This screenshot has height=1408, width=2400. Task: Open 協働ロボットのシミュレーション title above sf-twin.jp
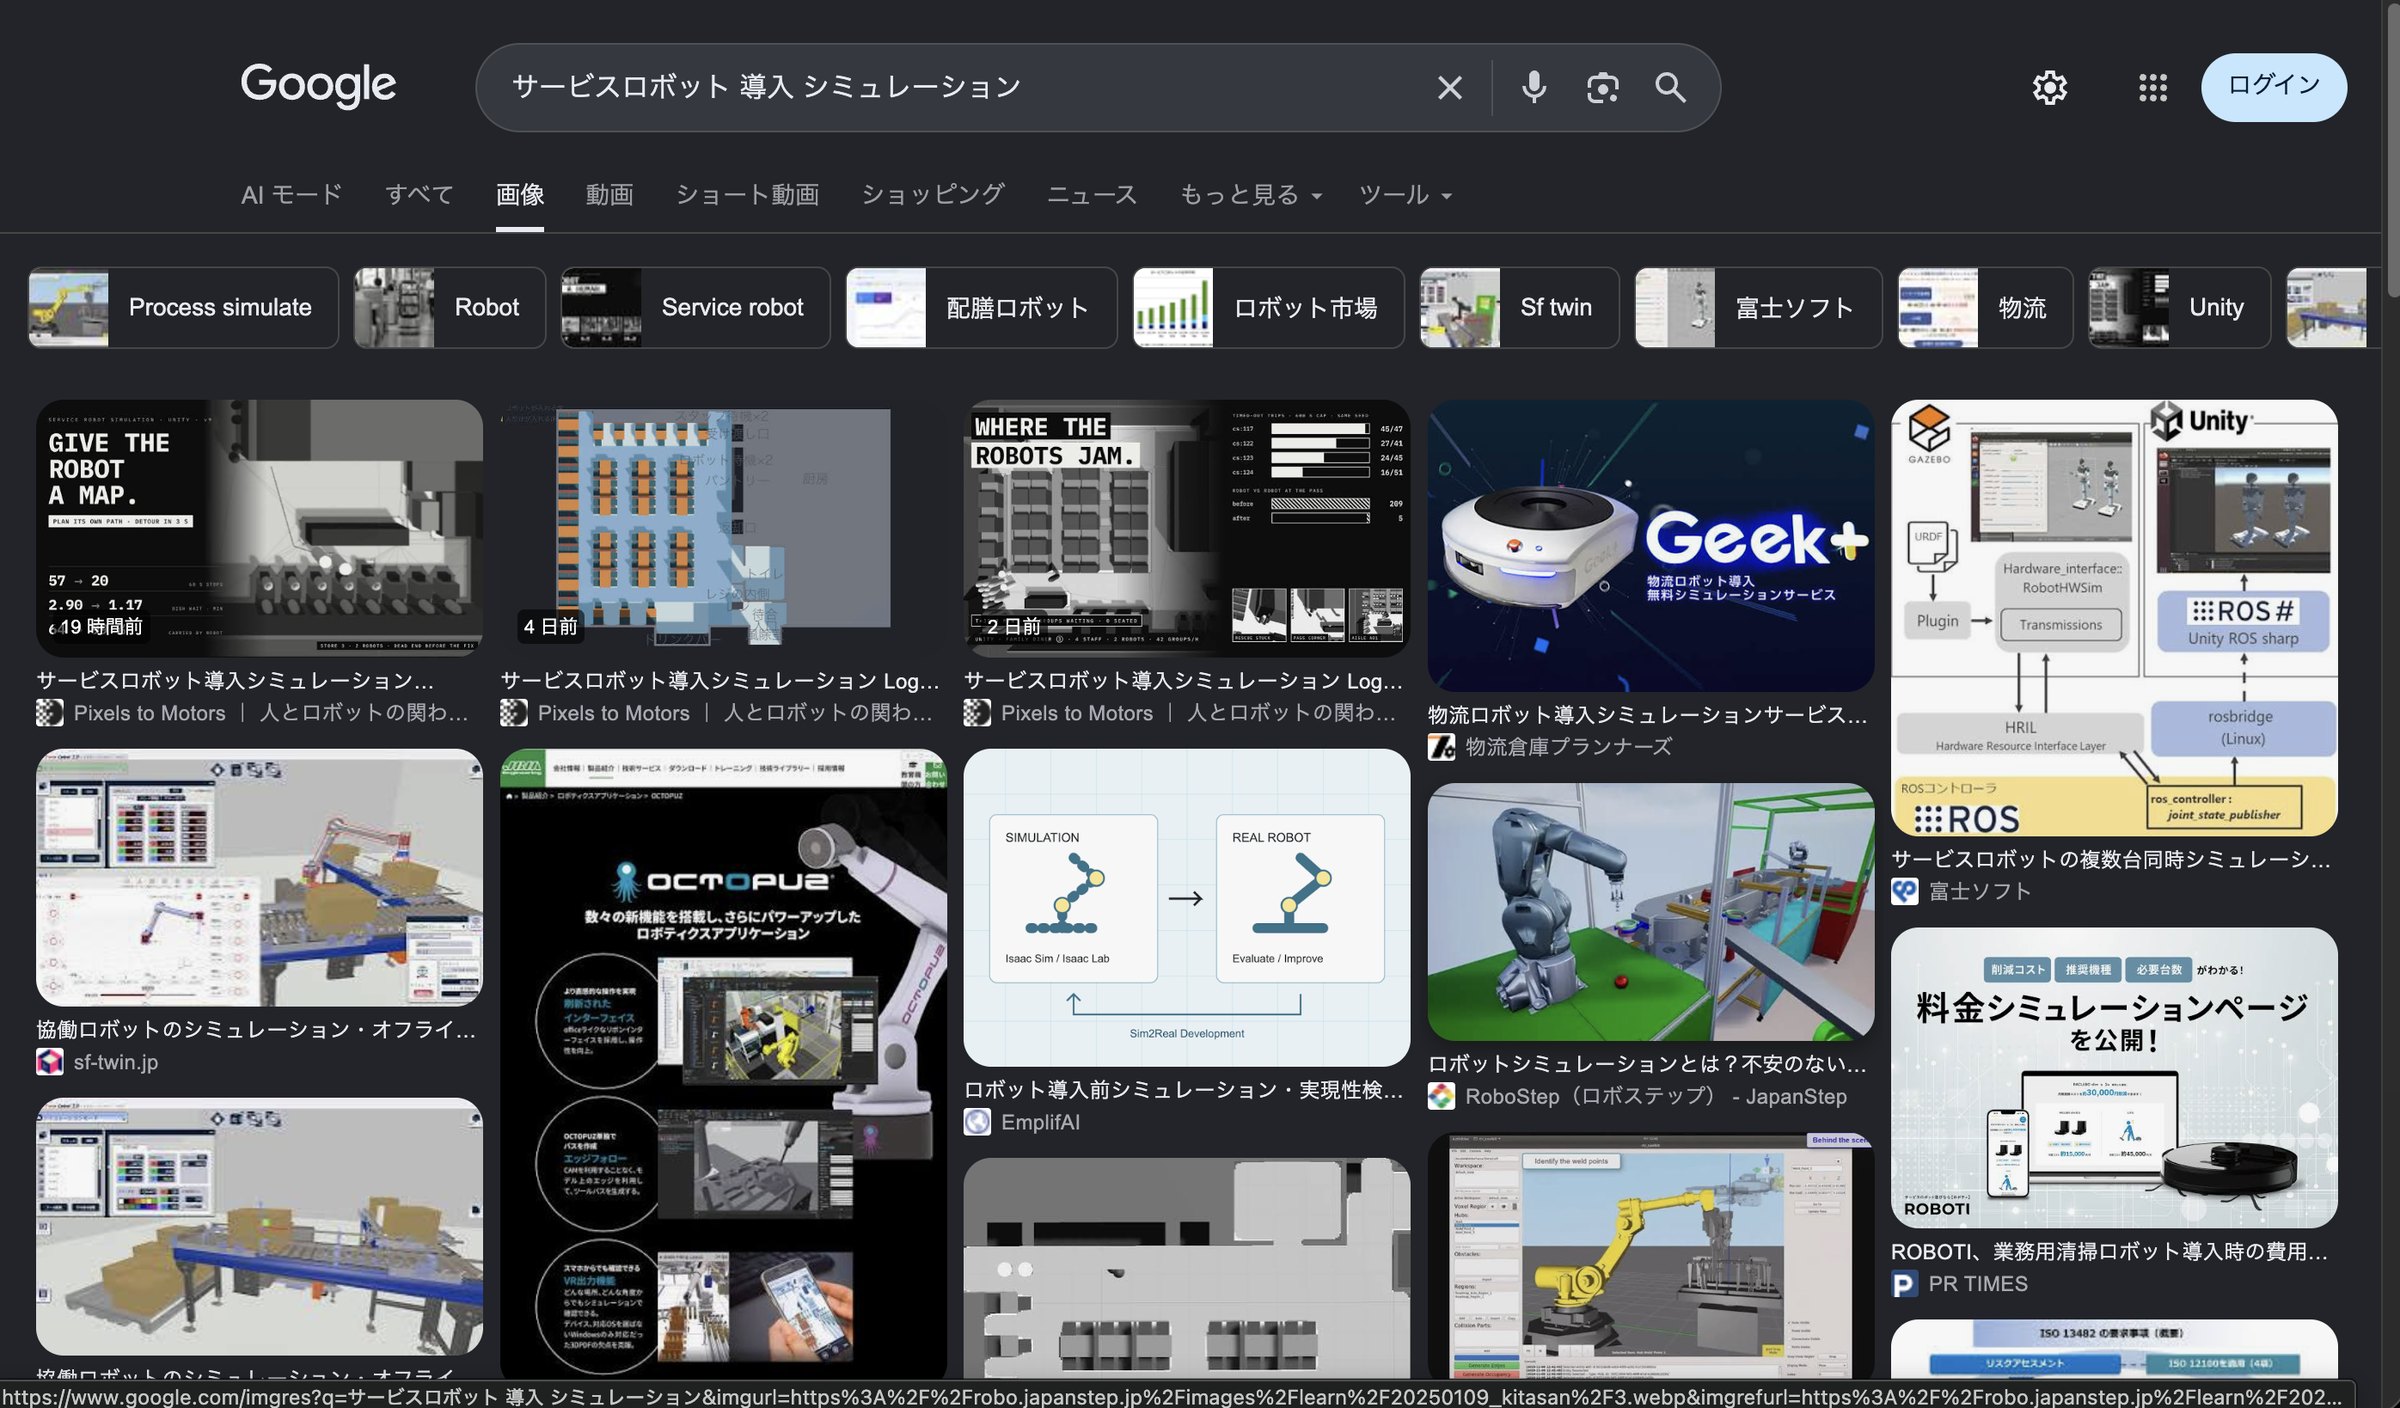click(256, 1029)
